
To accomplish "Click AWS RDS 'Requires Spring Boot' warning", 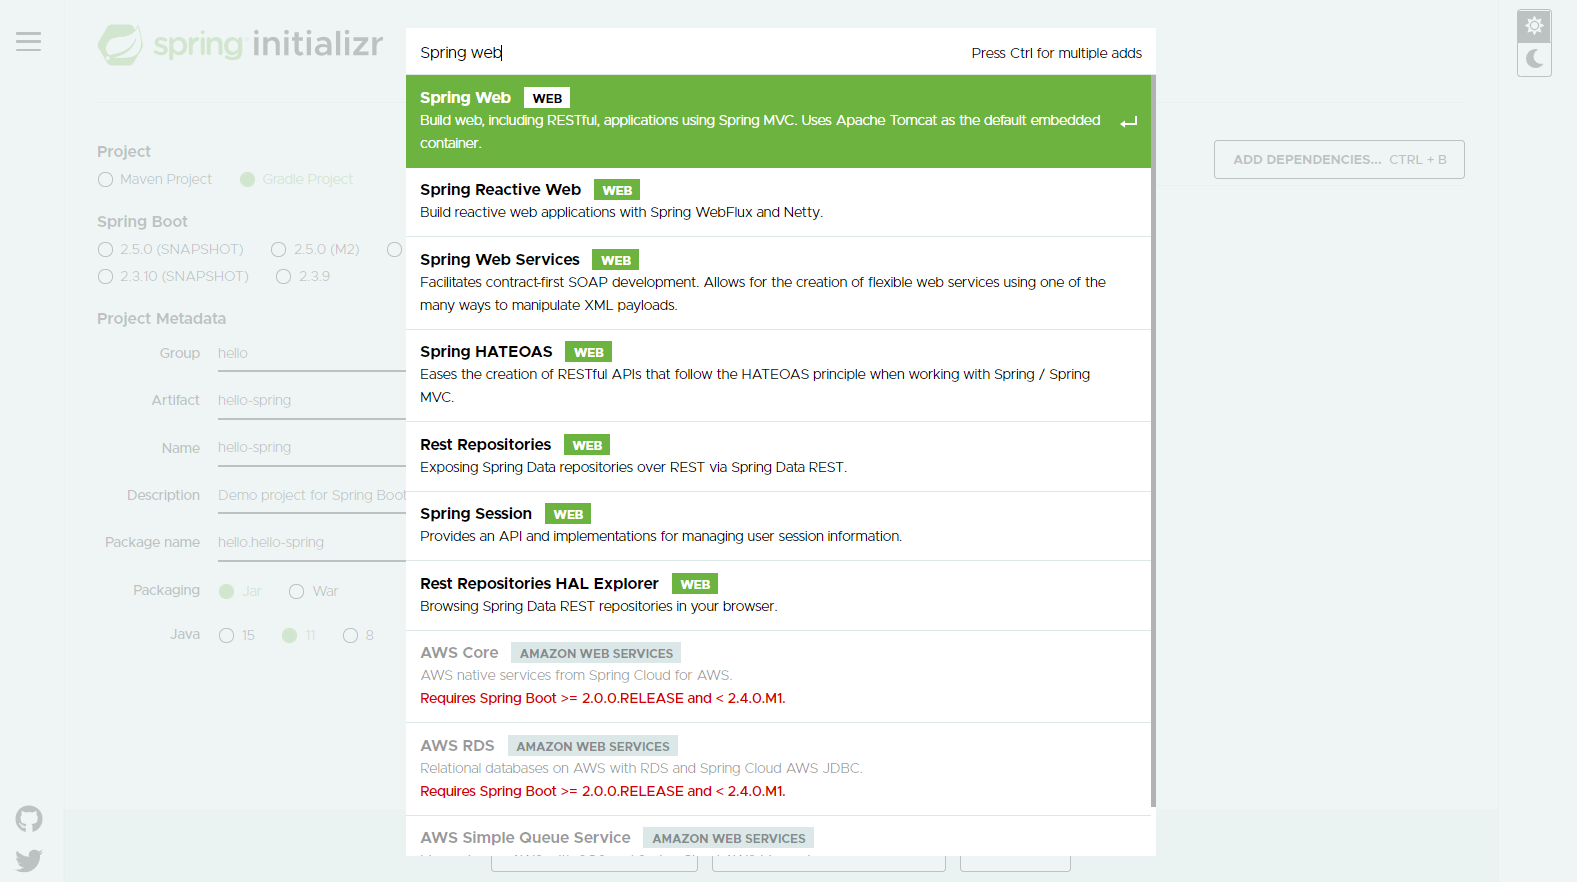I will pos(603,791).
